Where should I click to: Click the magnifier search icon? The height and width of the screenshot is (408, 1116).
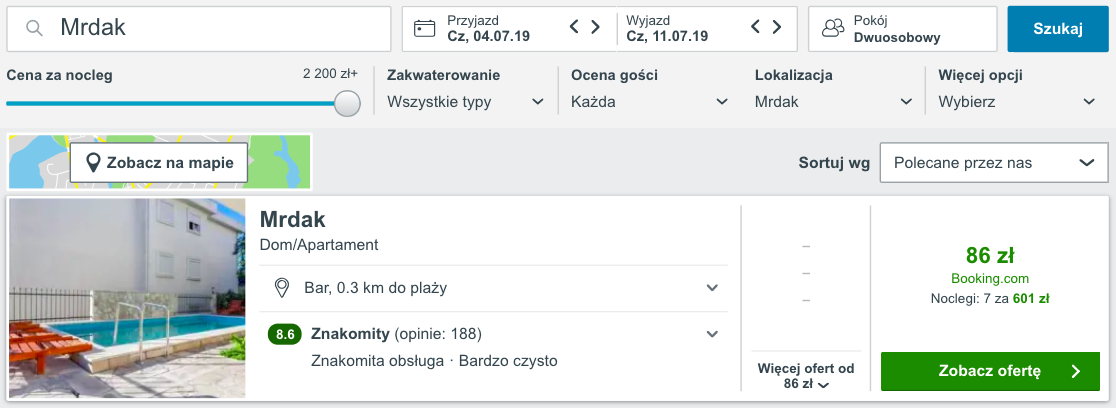33,28
